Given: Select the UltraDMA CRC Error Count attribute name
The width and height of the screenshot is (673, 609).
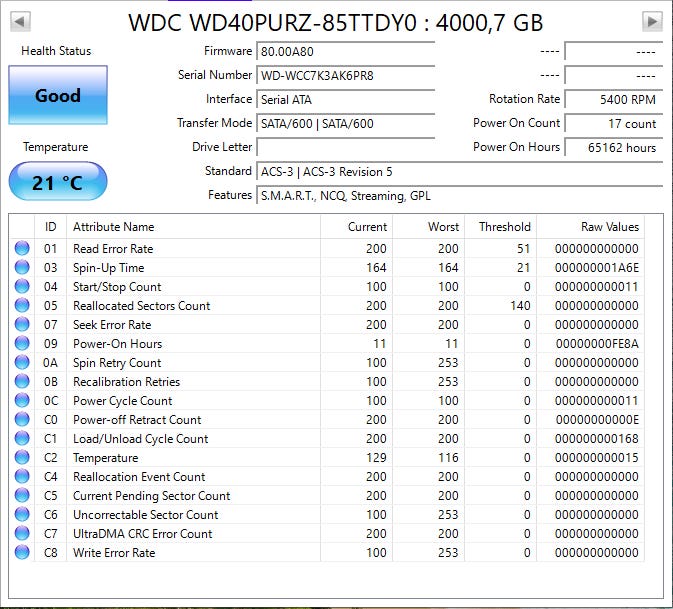Looking at the screenshot, I should (142, 533).
